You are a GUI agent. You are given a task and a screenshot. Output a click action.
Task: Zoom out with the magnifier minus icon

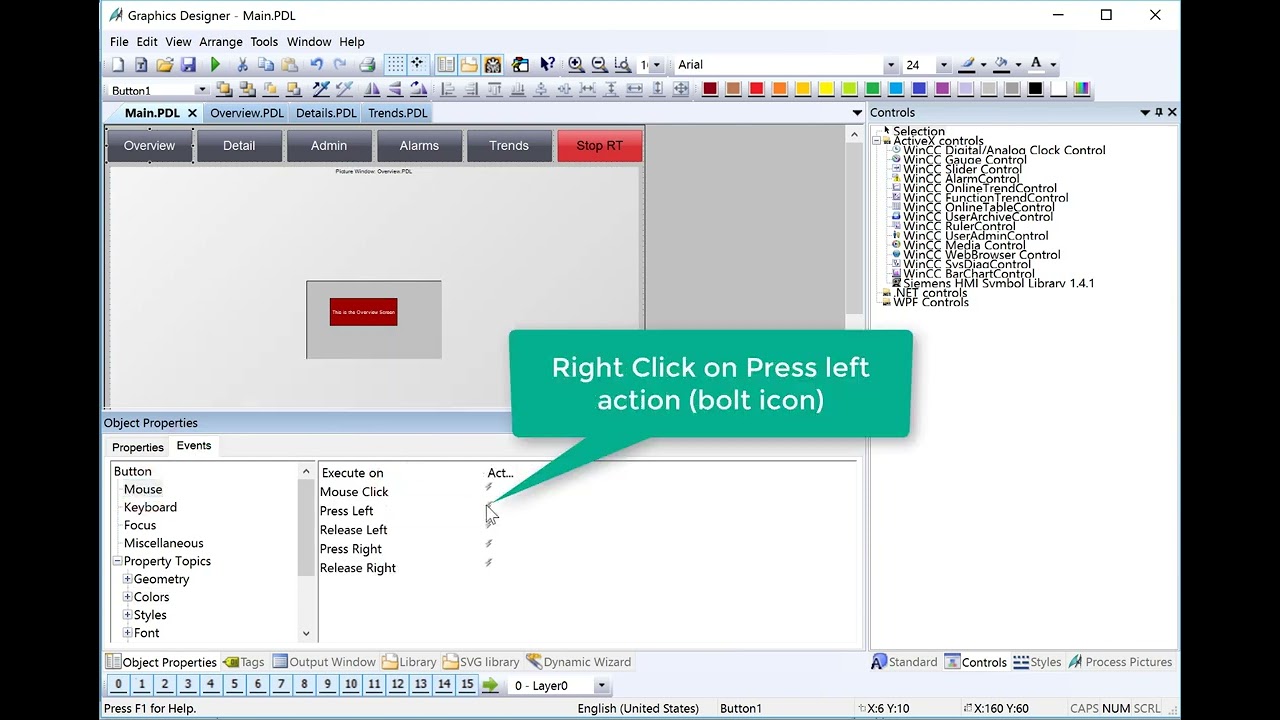click(x=599, y=65)
